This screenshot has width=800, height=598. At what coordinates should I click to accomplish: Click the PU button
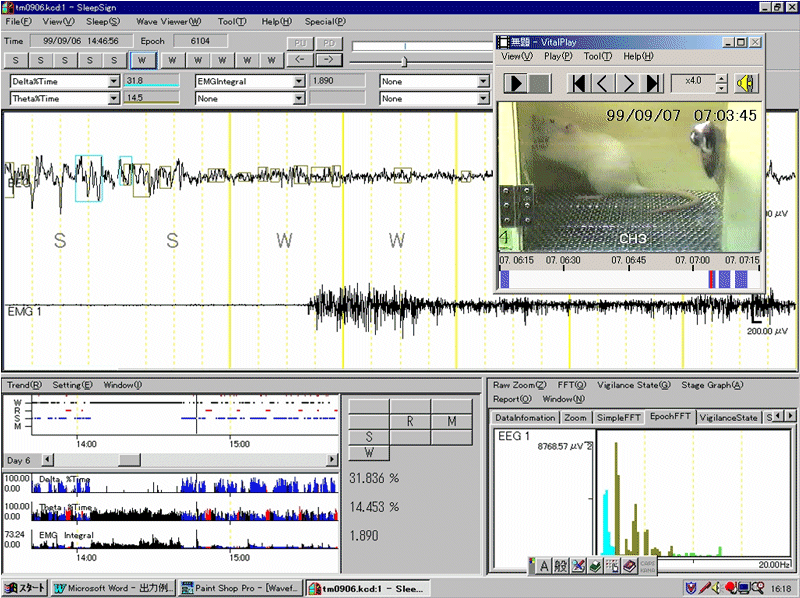(299, 43)
